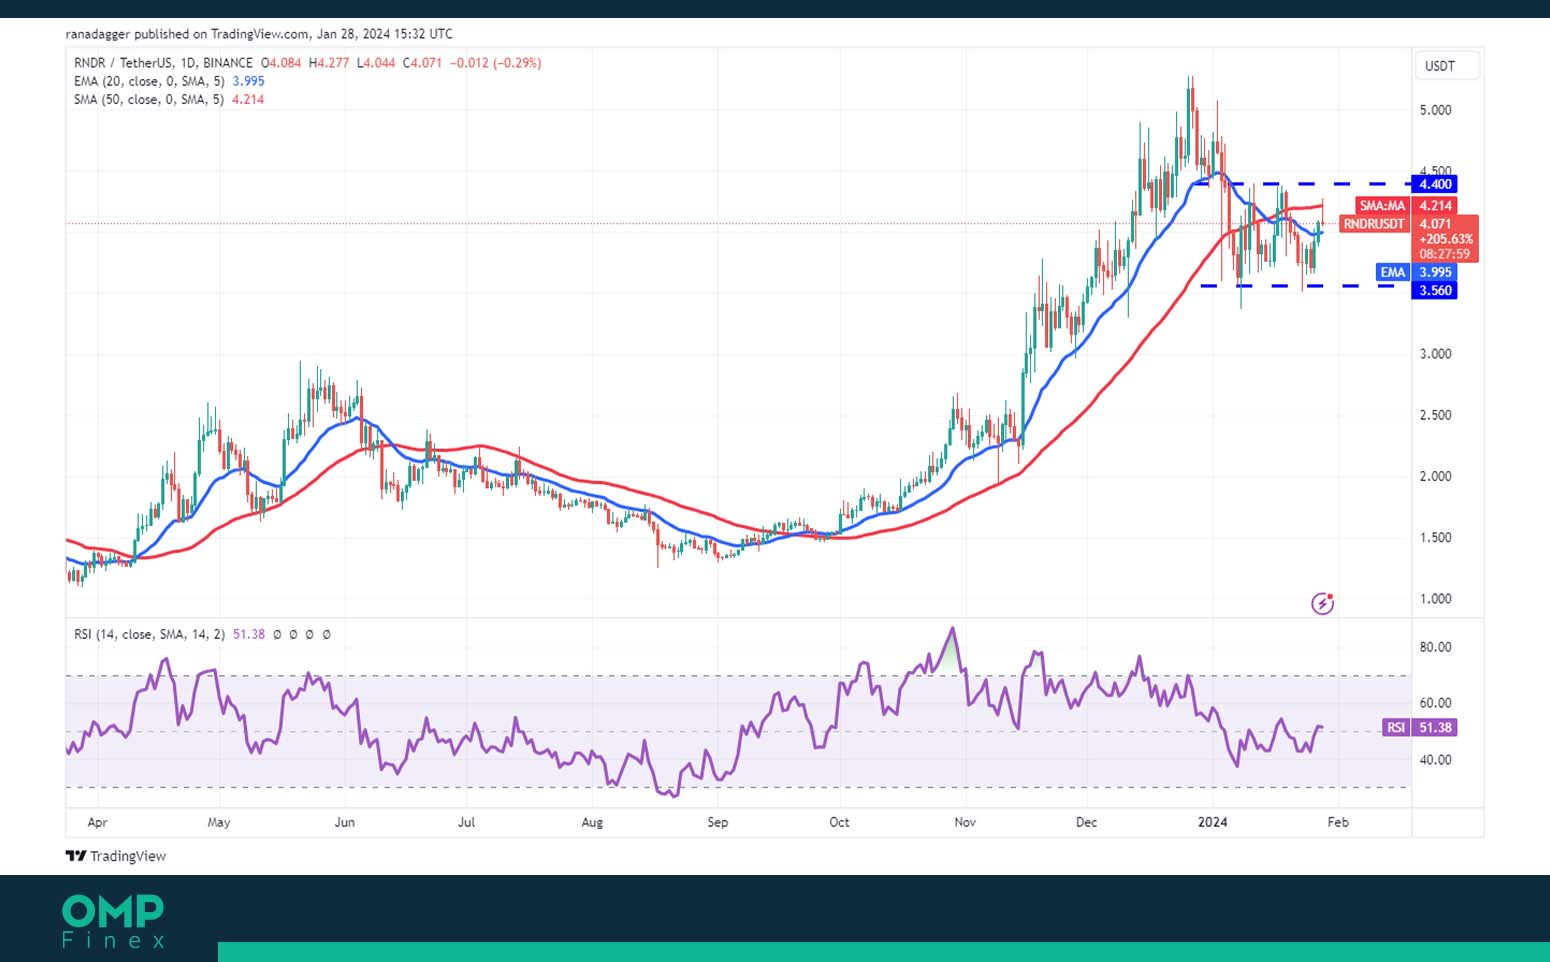Click the 40.00 RSI axis label
Image resolution: width=1550 pixels, height=962 pixels.
coord(1435,760)
